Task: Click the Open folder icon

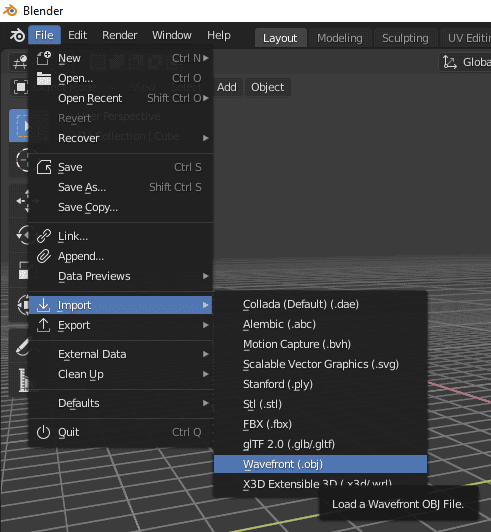Action: (44, 78)
